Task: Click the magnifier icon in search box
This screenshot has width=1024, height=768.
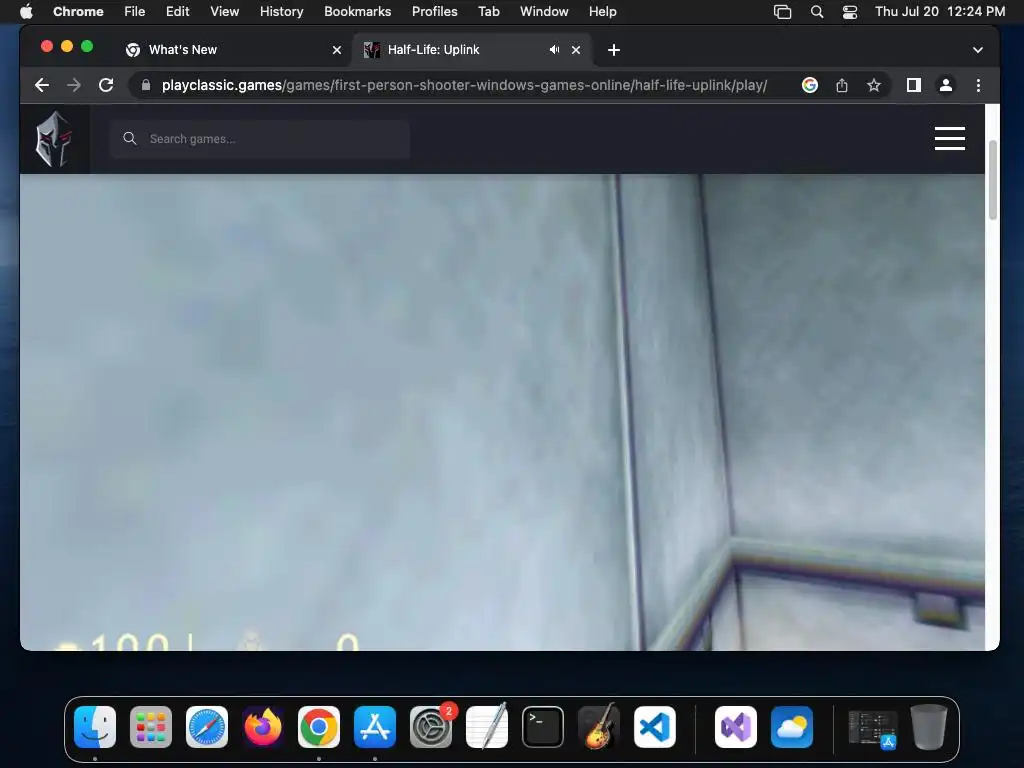Action: pos(130,138)
